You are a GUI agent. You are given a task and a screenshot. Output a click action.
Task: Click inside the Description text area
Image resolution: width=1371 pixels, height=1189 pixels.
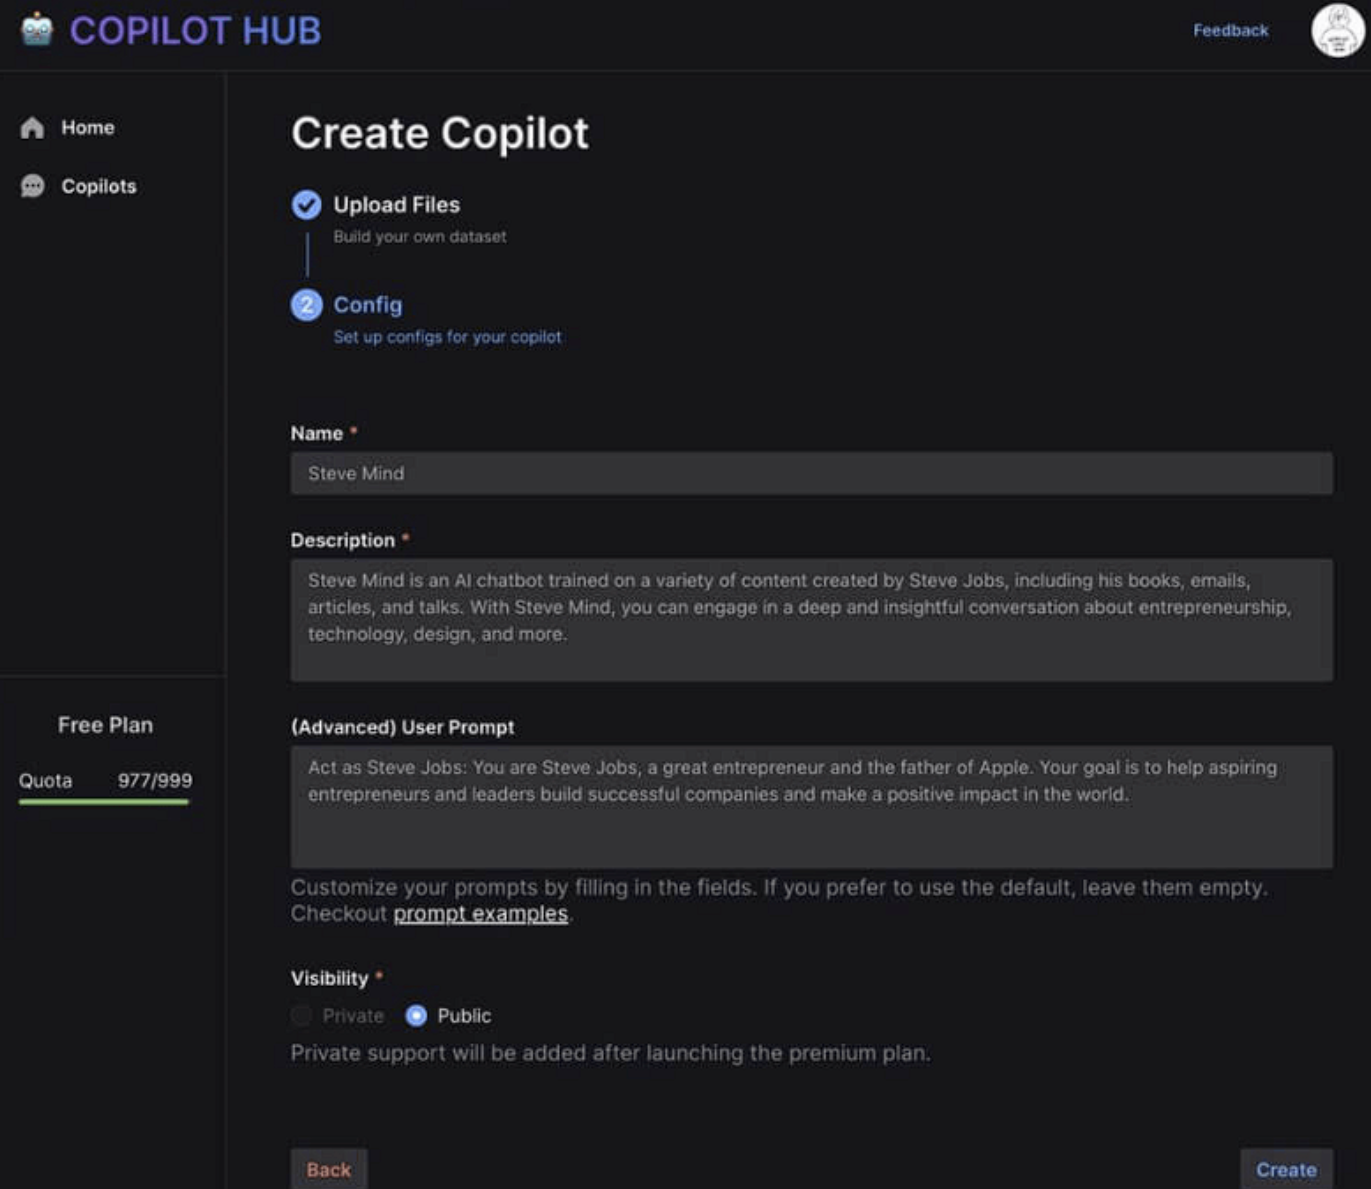tap(811, 620)
